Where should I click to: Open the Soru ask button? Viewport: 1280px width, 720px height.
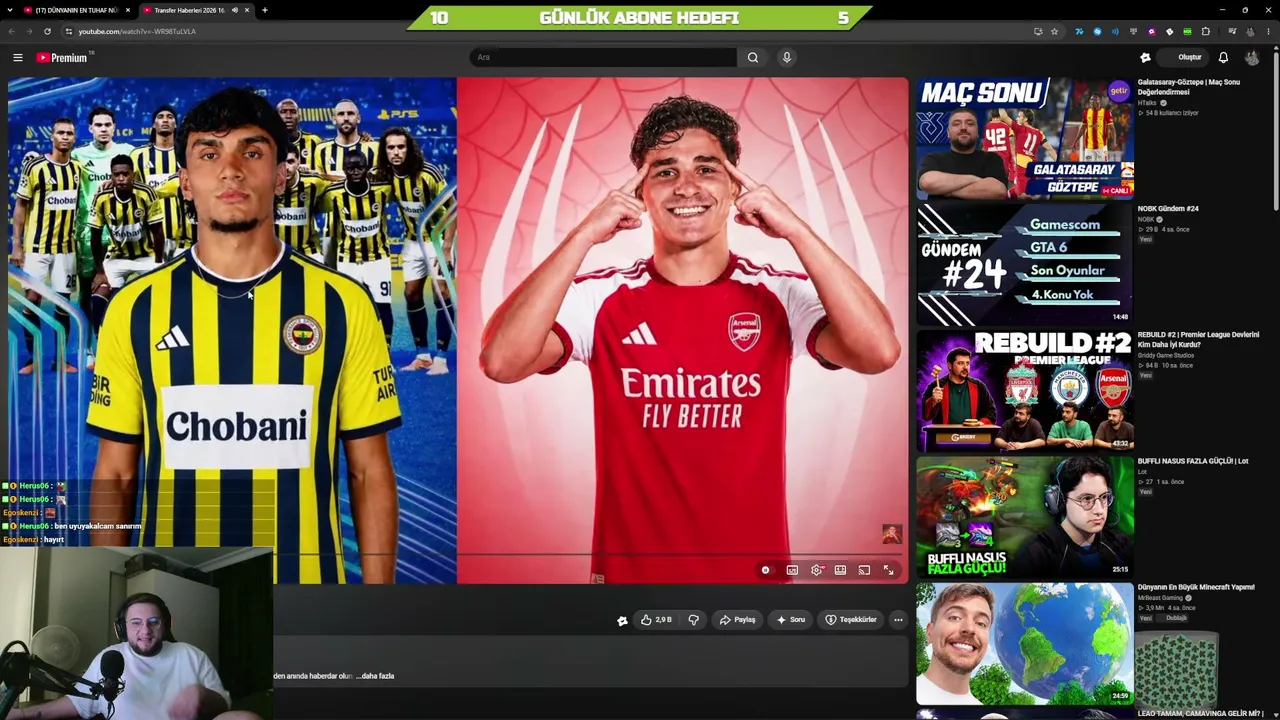click(x=791, y=620)
